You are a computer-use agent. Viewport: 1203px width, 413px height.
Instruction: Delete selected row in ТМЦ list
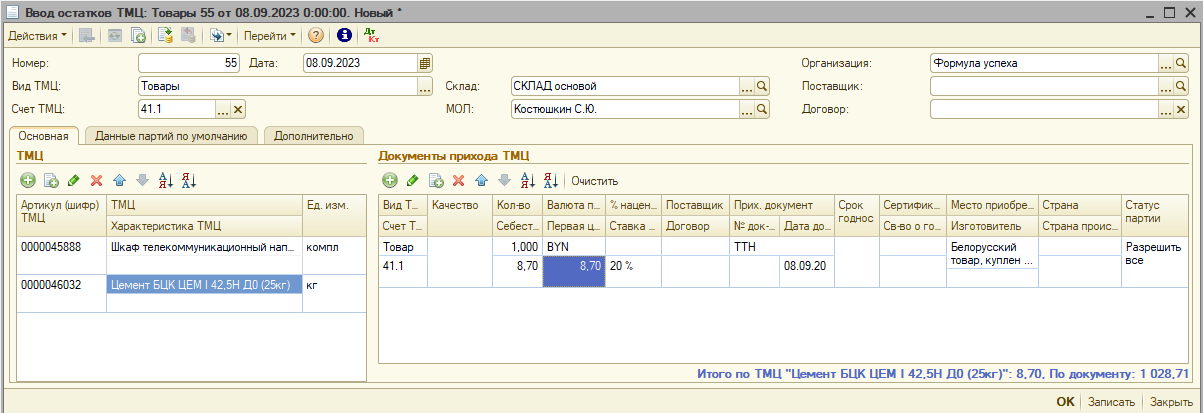coord(97,180)
